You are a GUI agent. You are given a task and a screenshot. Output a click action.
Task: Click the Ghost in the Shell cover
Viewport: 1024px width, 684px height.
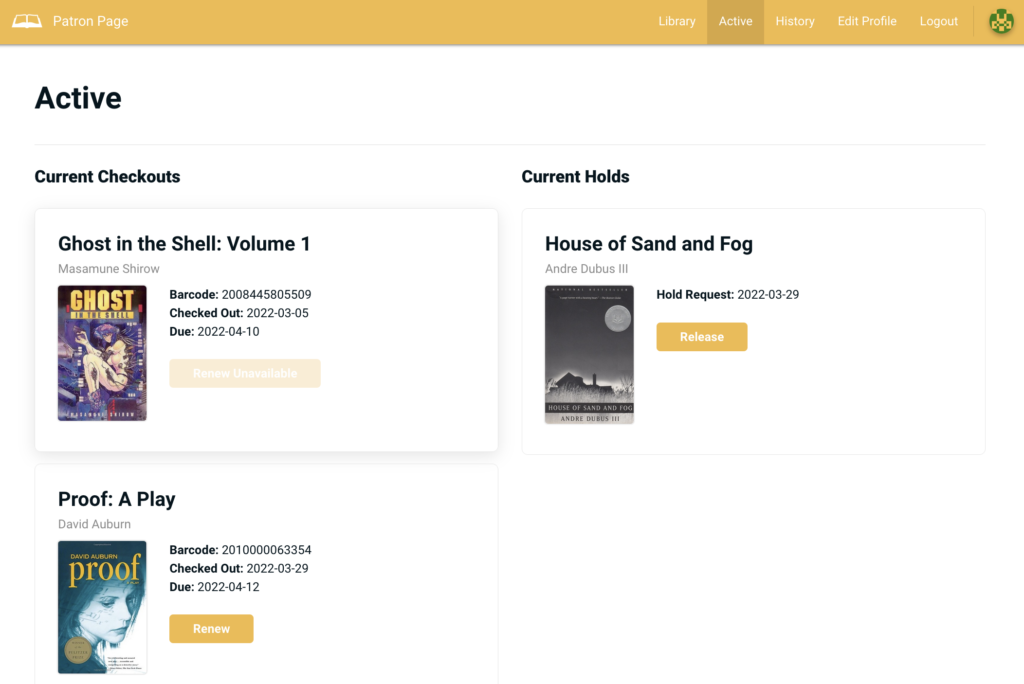pos(102,353)
